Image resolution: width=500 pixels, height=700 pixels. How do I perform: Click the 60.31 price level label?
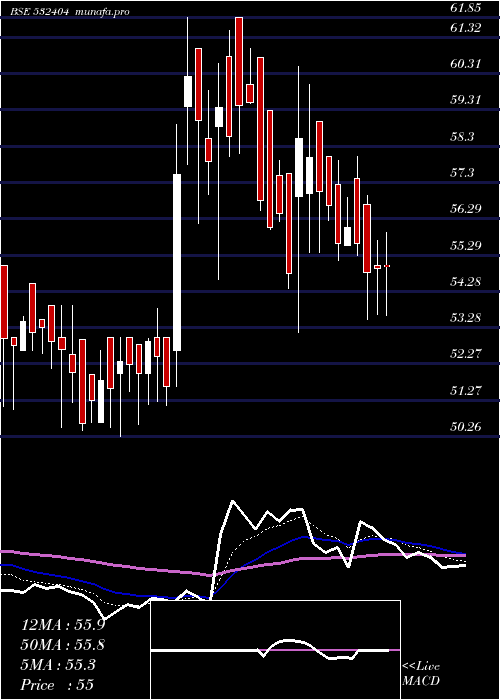click(465, 64)
